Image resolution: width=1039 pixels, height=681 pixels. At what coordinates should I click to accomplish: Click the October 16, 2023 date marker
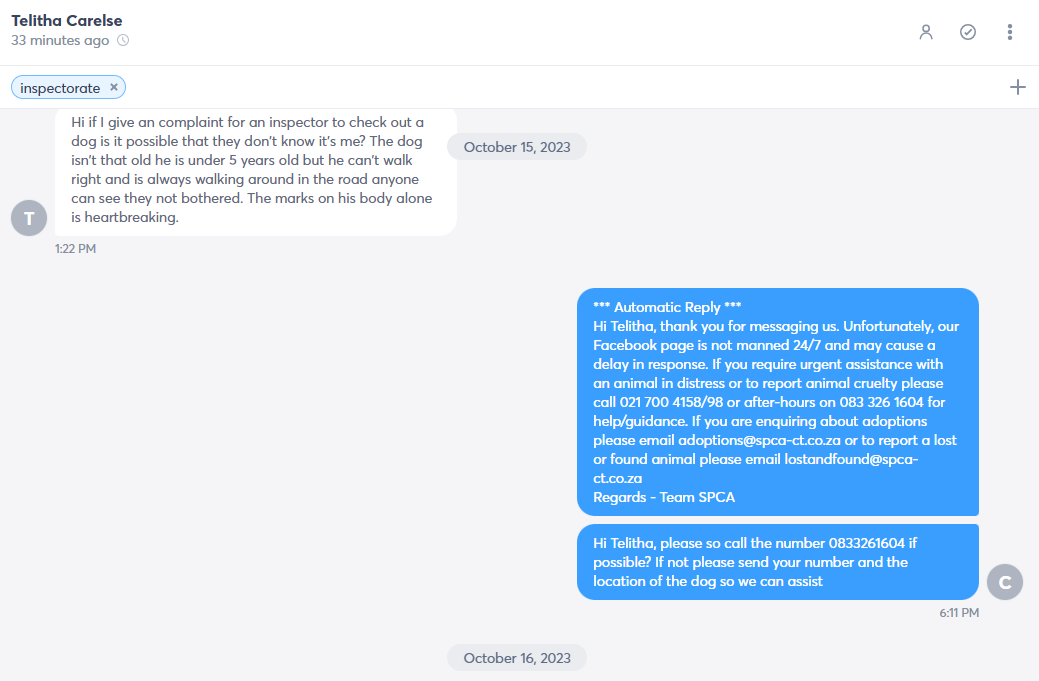pyautogui.click(x=517, y=658)
